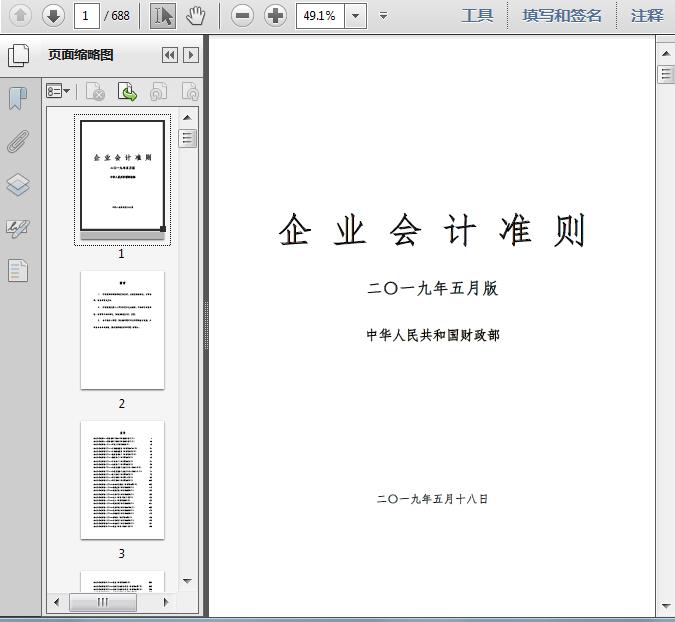Click the rotate pages clockwise icon
Screen dimensions: 675x622
point(190,92)
